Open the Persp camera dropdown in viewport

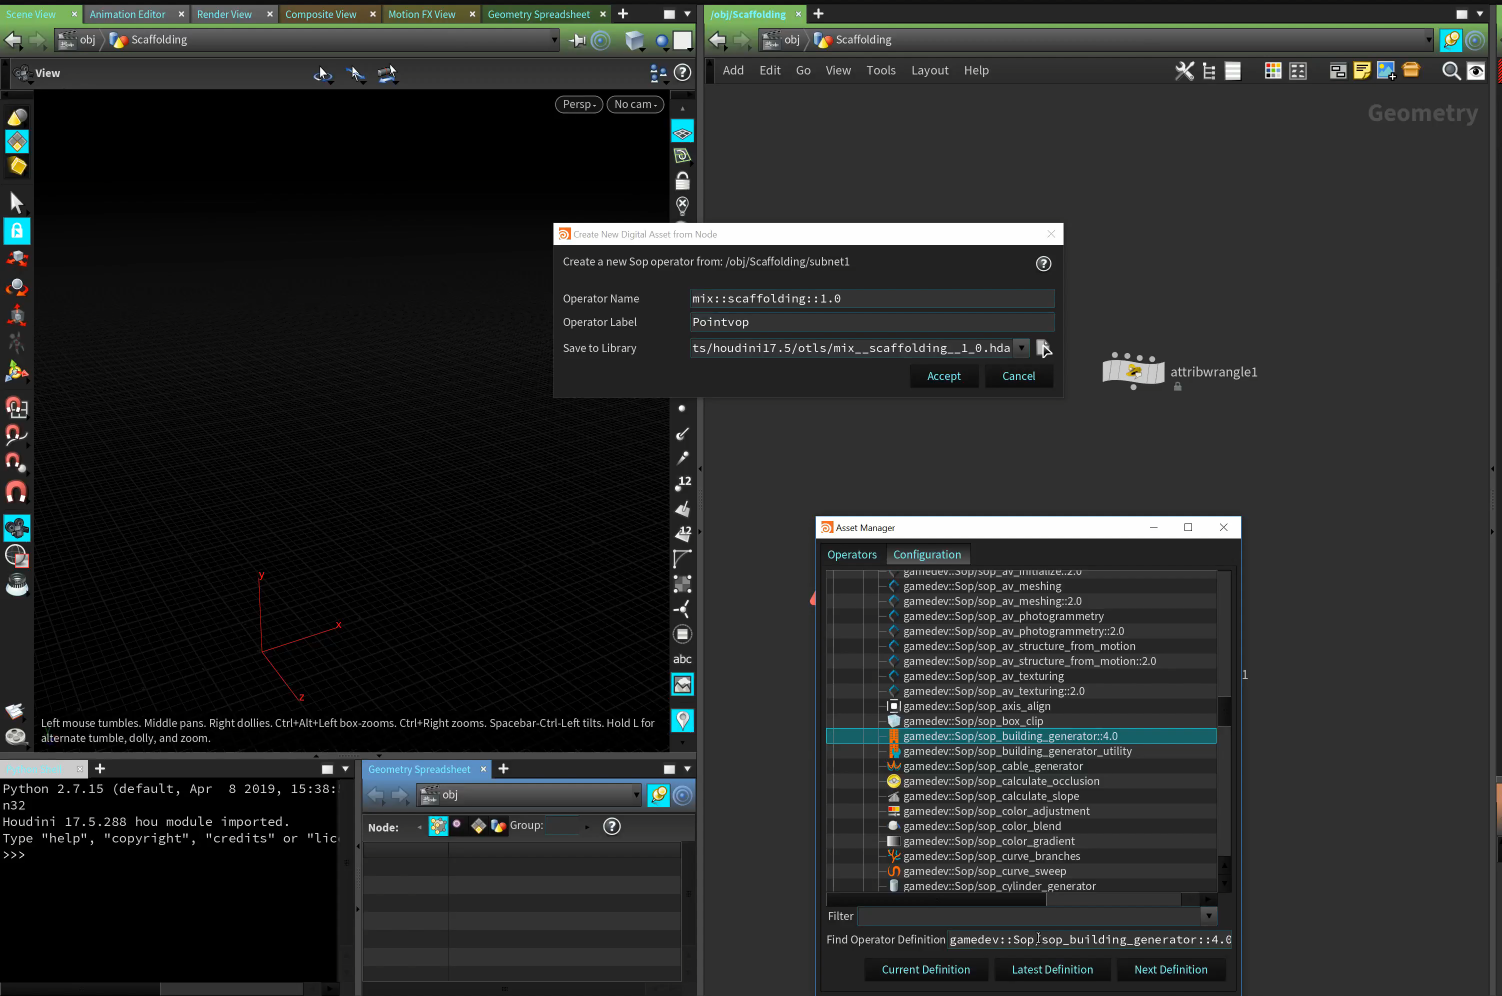coord(579,104)
